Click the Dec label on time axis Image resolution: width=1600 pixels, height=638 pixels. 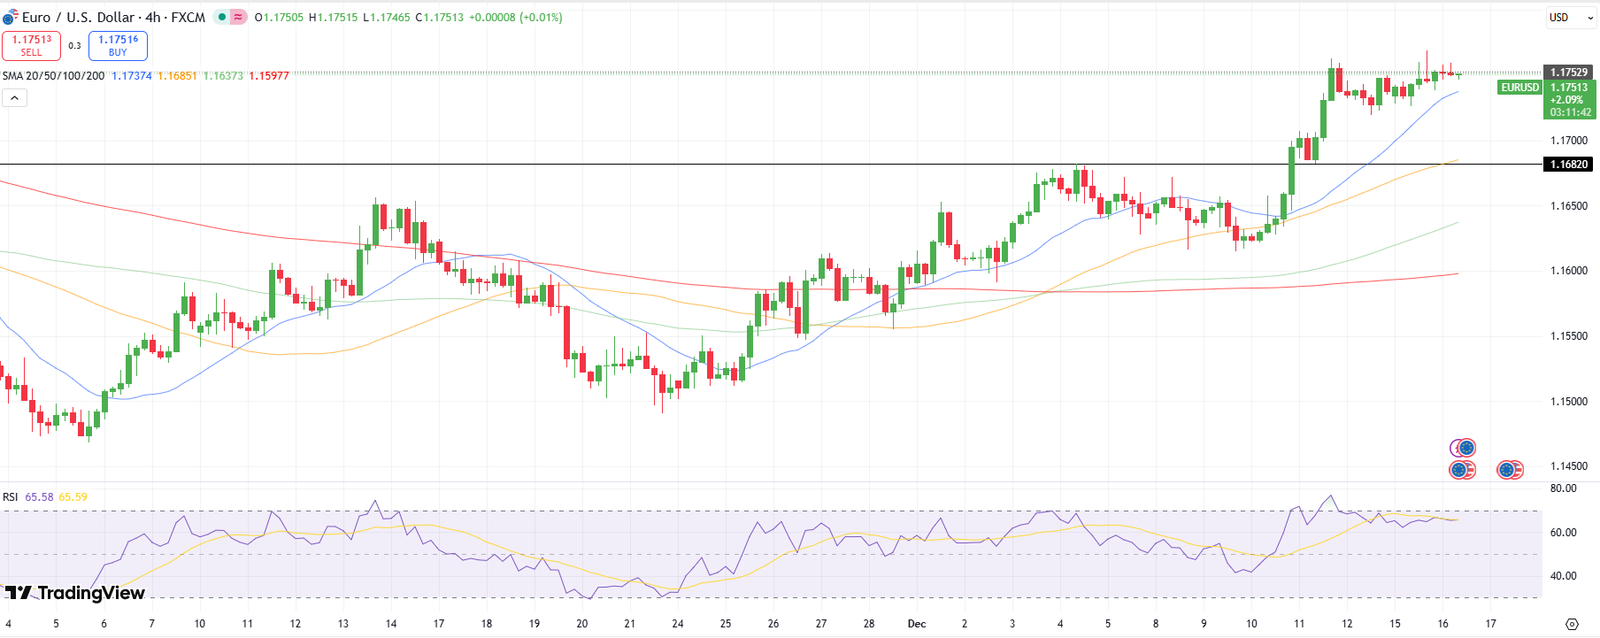coord(917,624)
